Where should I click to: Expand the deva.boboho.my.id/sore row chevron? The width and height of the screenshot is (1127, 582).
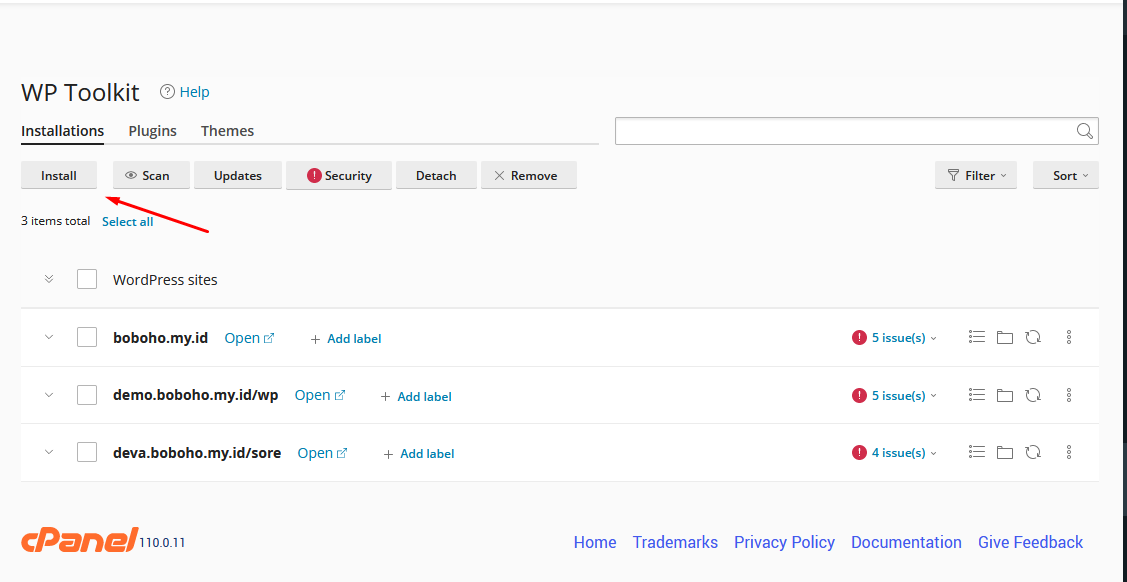pyautogui.click(x=49, y=452)
